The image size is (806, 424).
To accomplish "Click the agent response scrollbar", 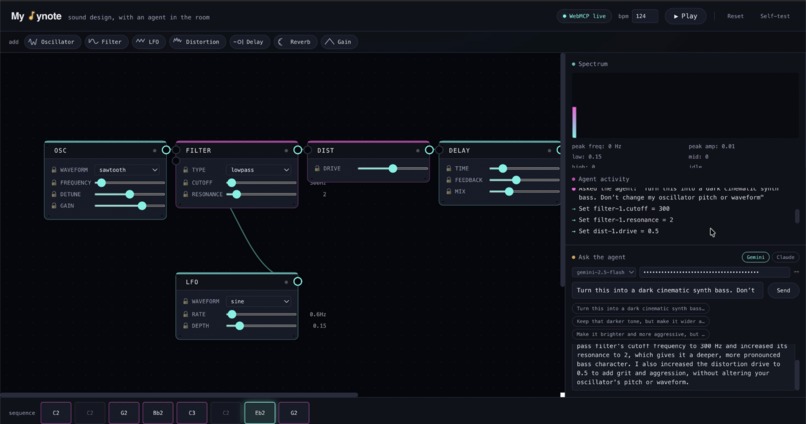I will point(797,374).
